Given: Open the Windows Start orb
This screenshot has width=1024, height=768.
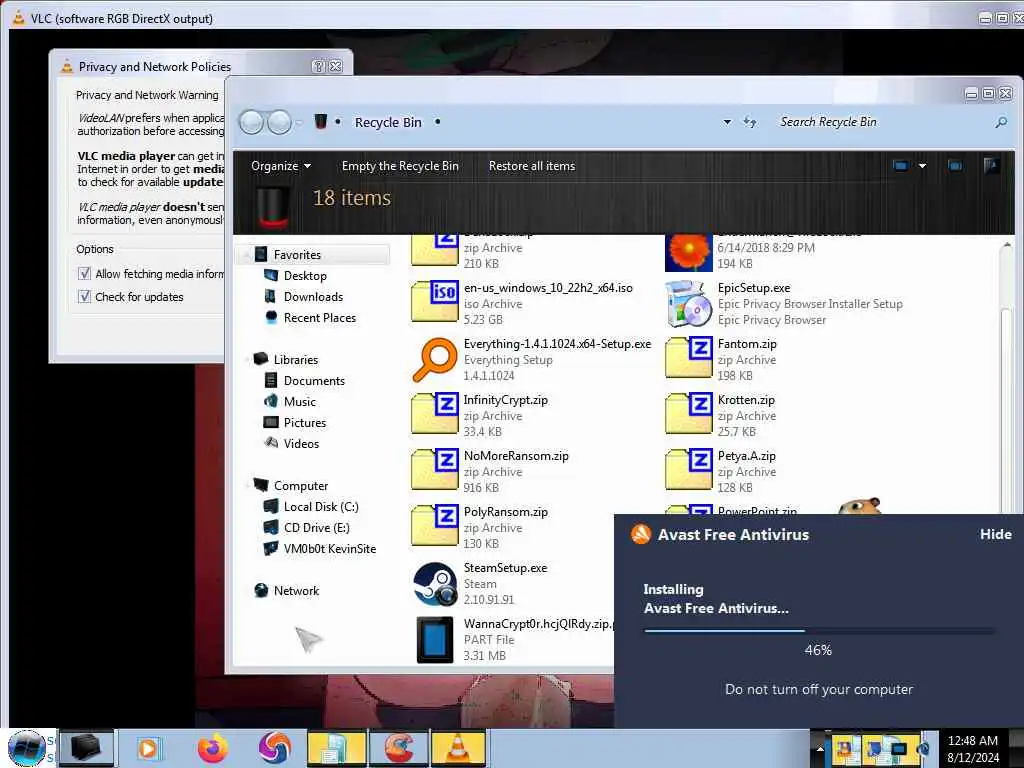Looking at the screenshot, I should pos(27,748).
